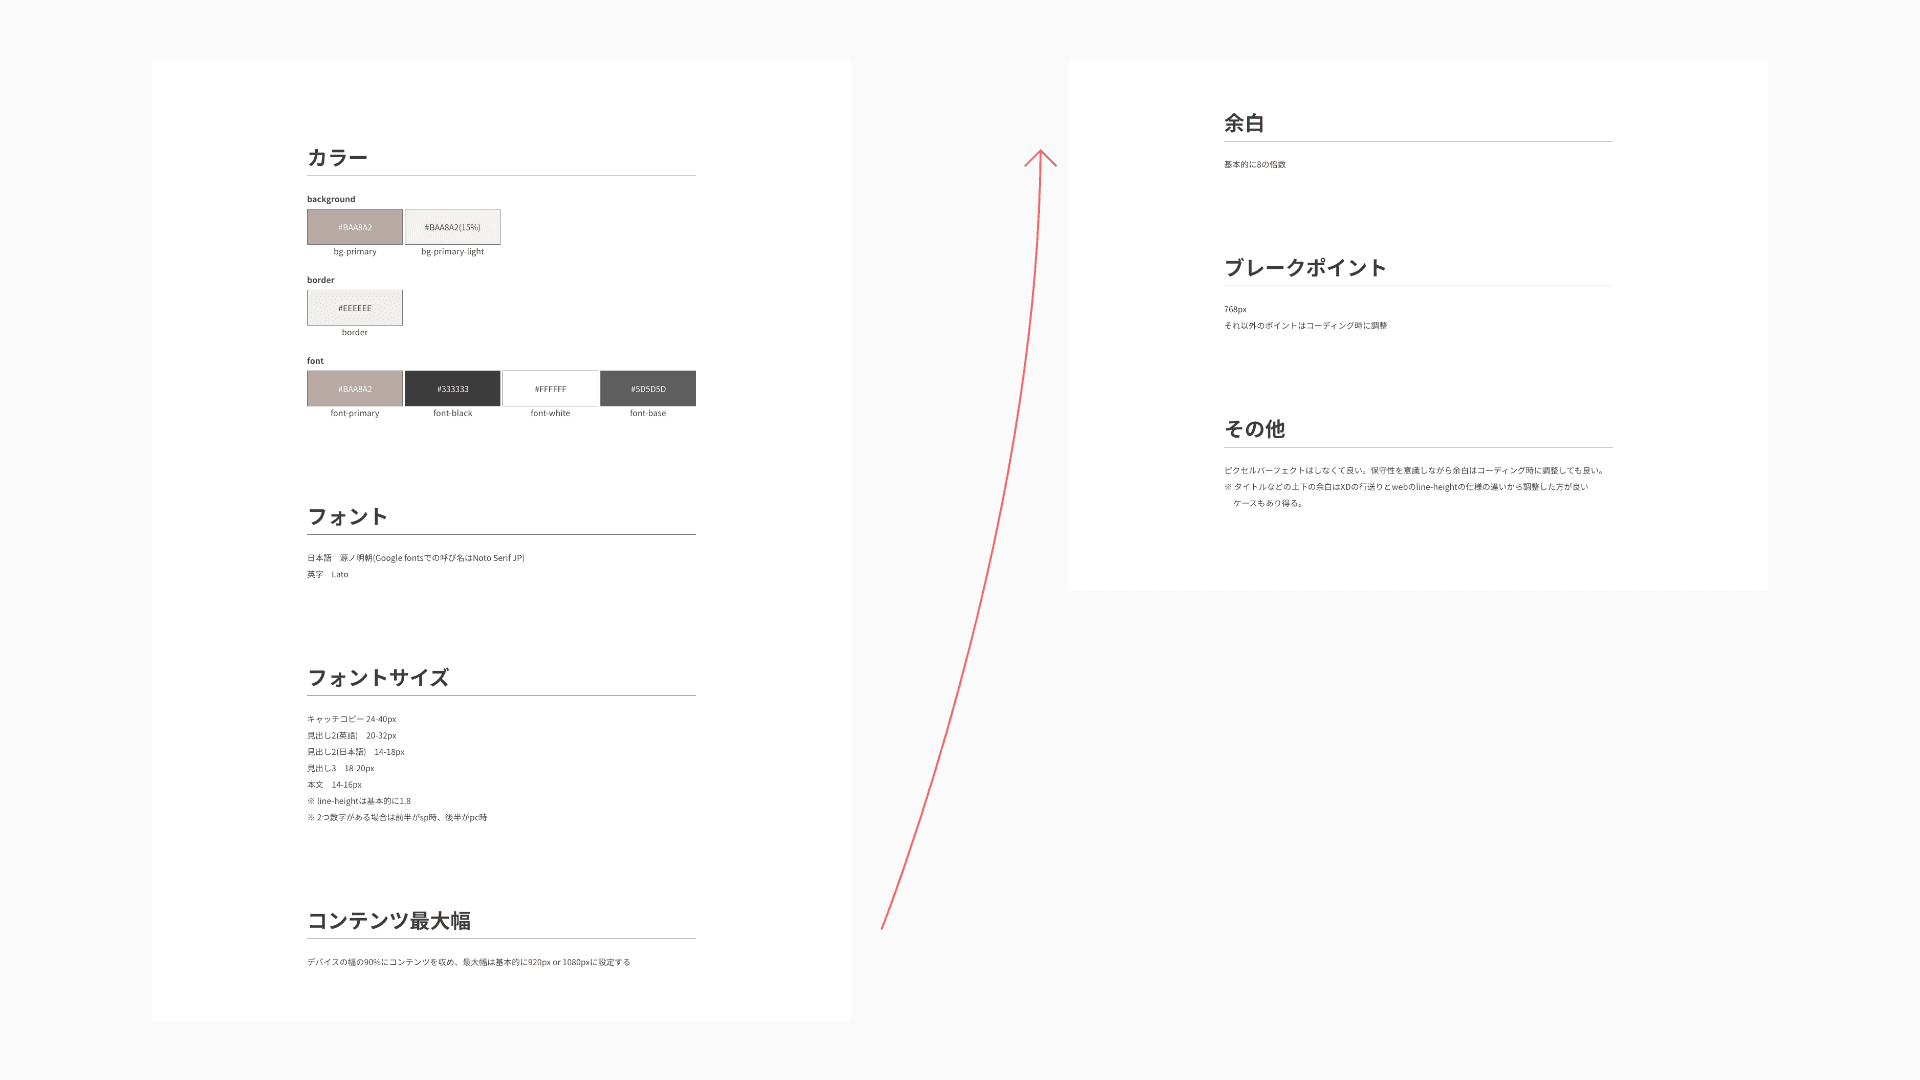Click the XD line-height difference note line
Screen dimensions: 1920x1080
pyautogui.click(x=1406, y=487)
